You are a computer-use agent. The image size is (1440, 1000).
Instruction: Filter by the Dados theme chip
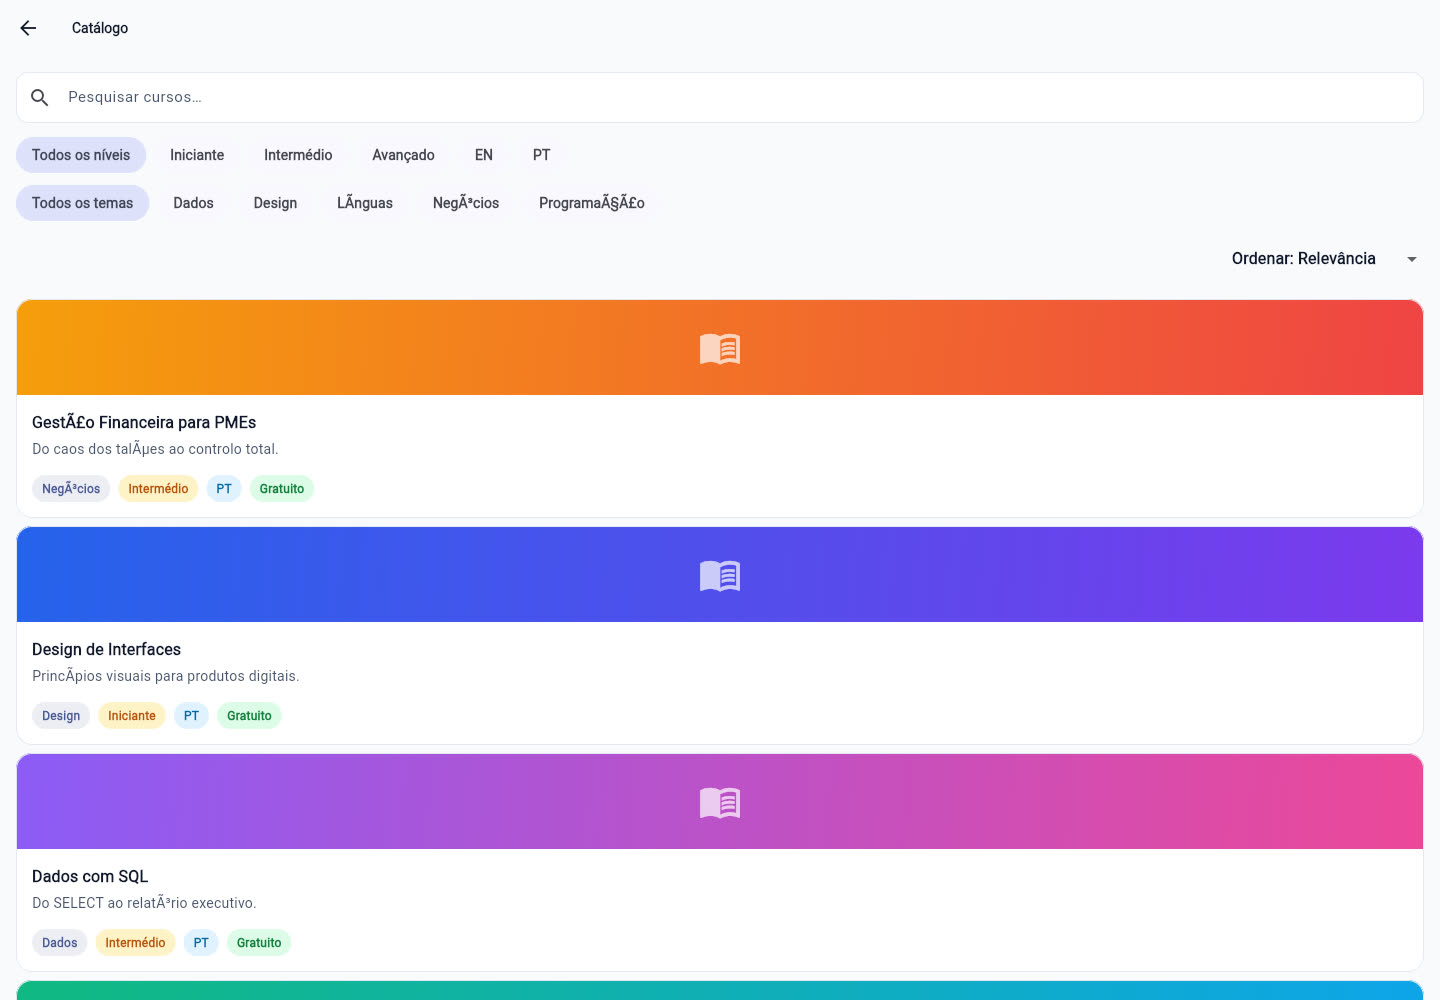193,203
